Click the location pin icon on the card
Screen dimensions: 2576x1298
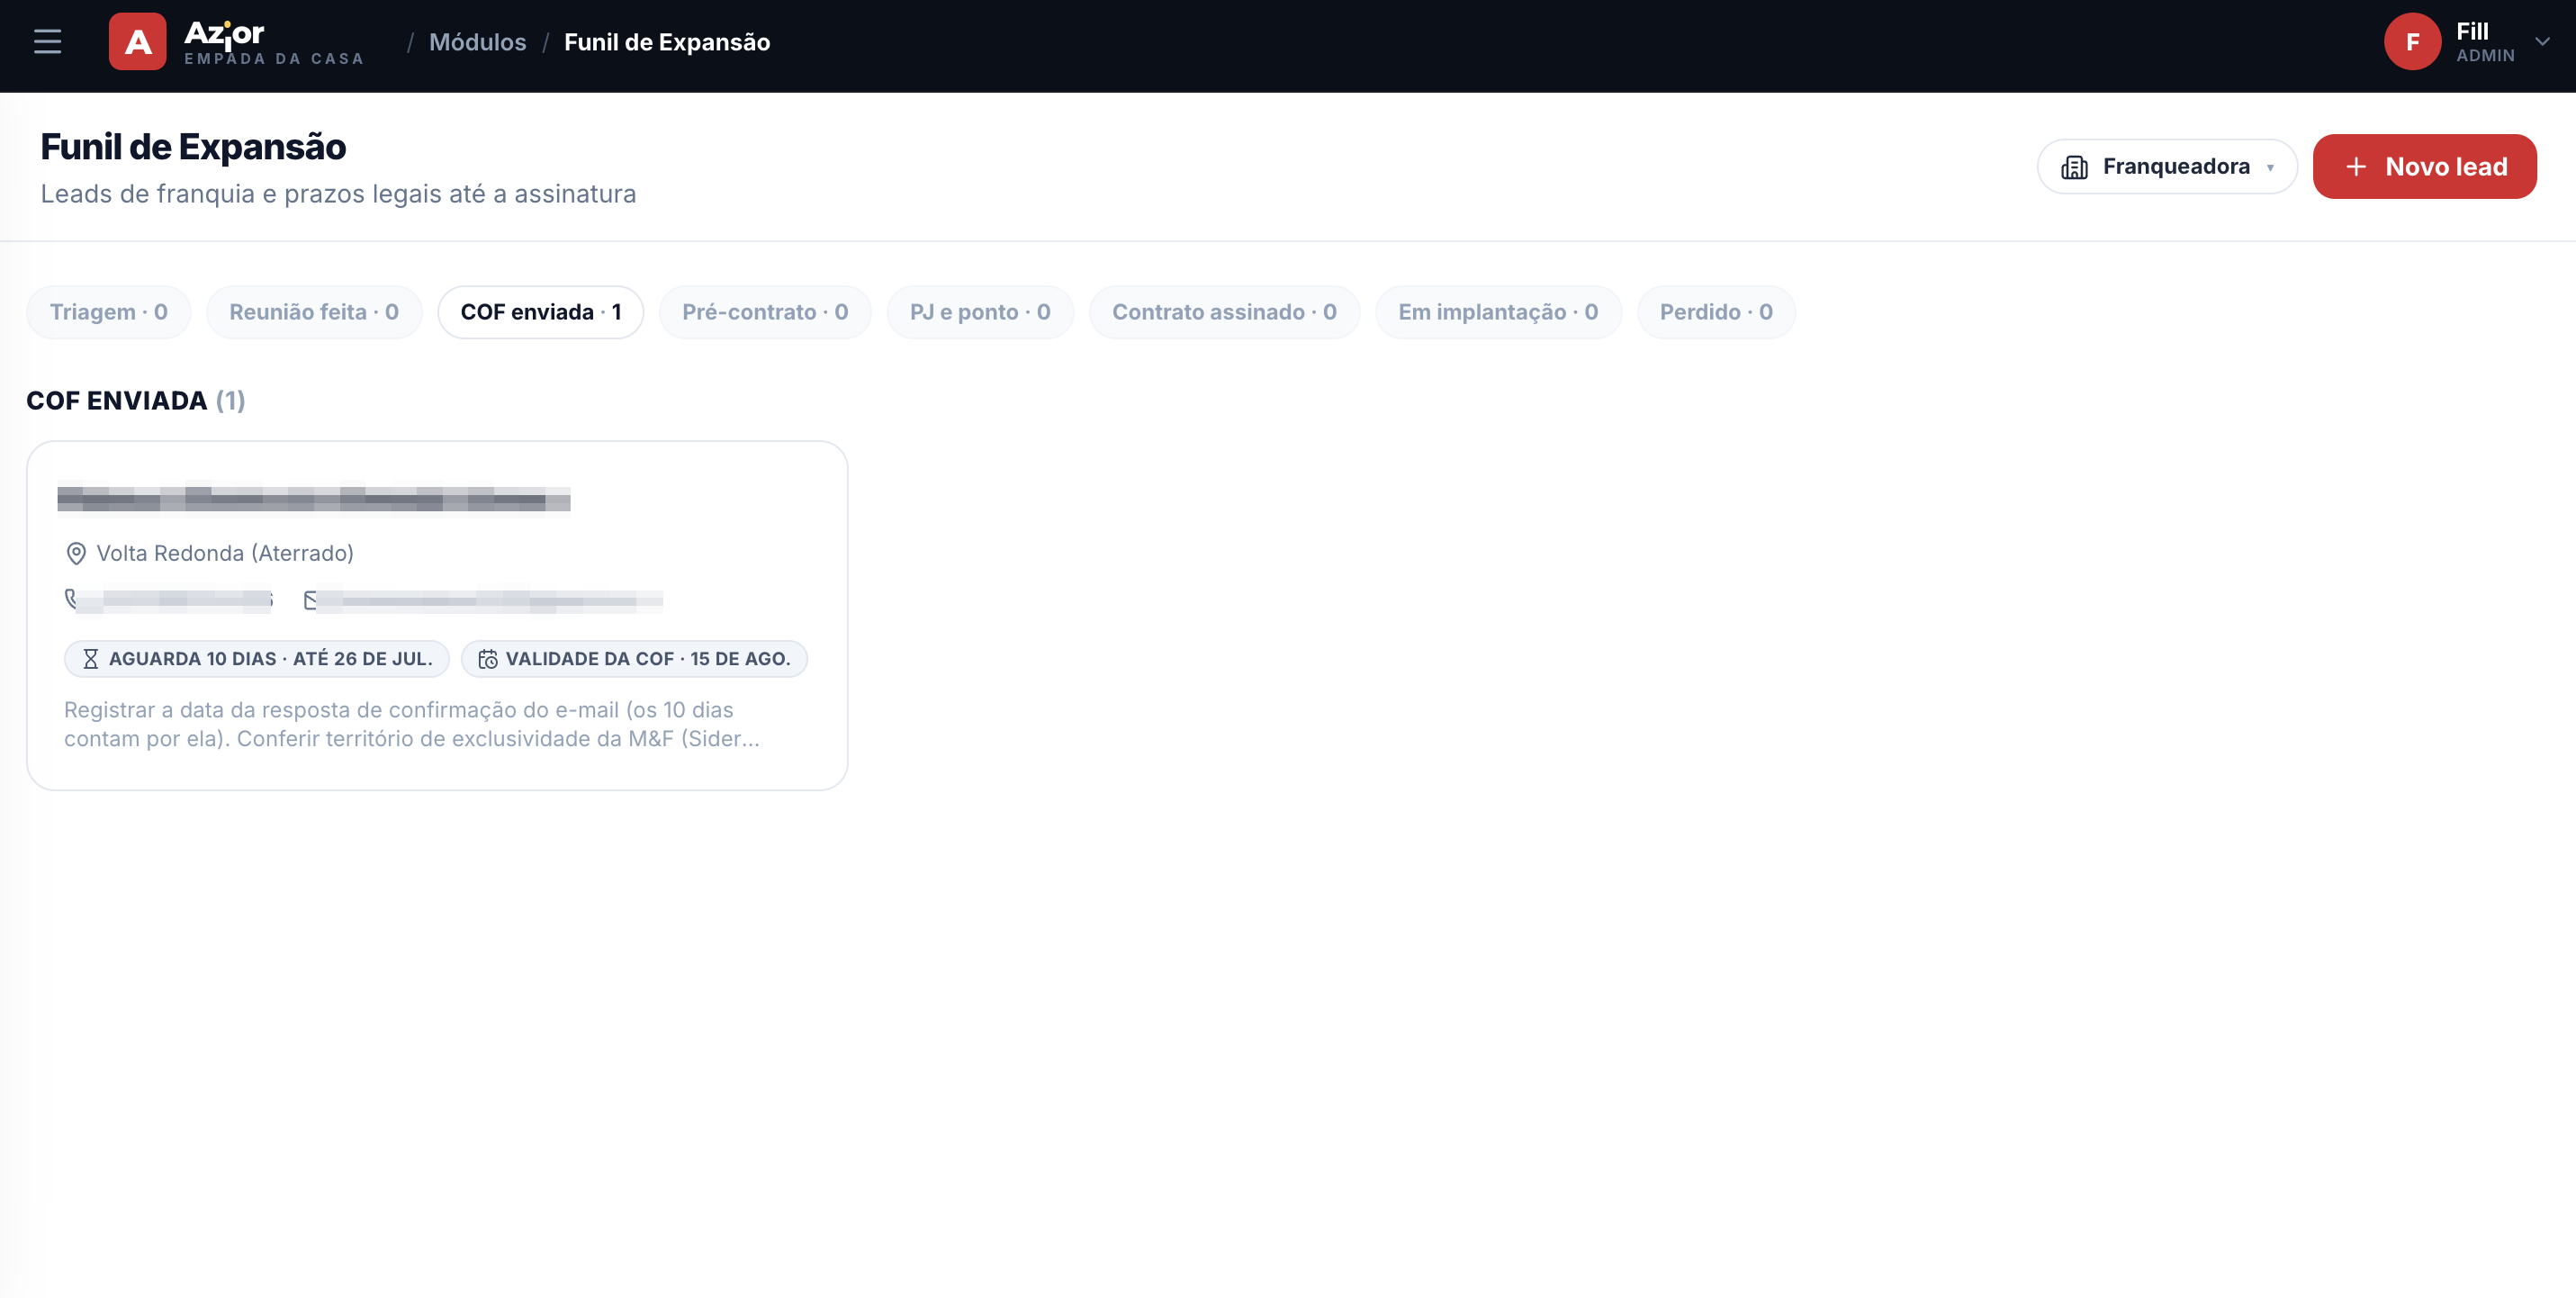[76, 554]
